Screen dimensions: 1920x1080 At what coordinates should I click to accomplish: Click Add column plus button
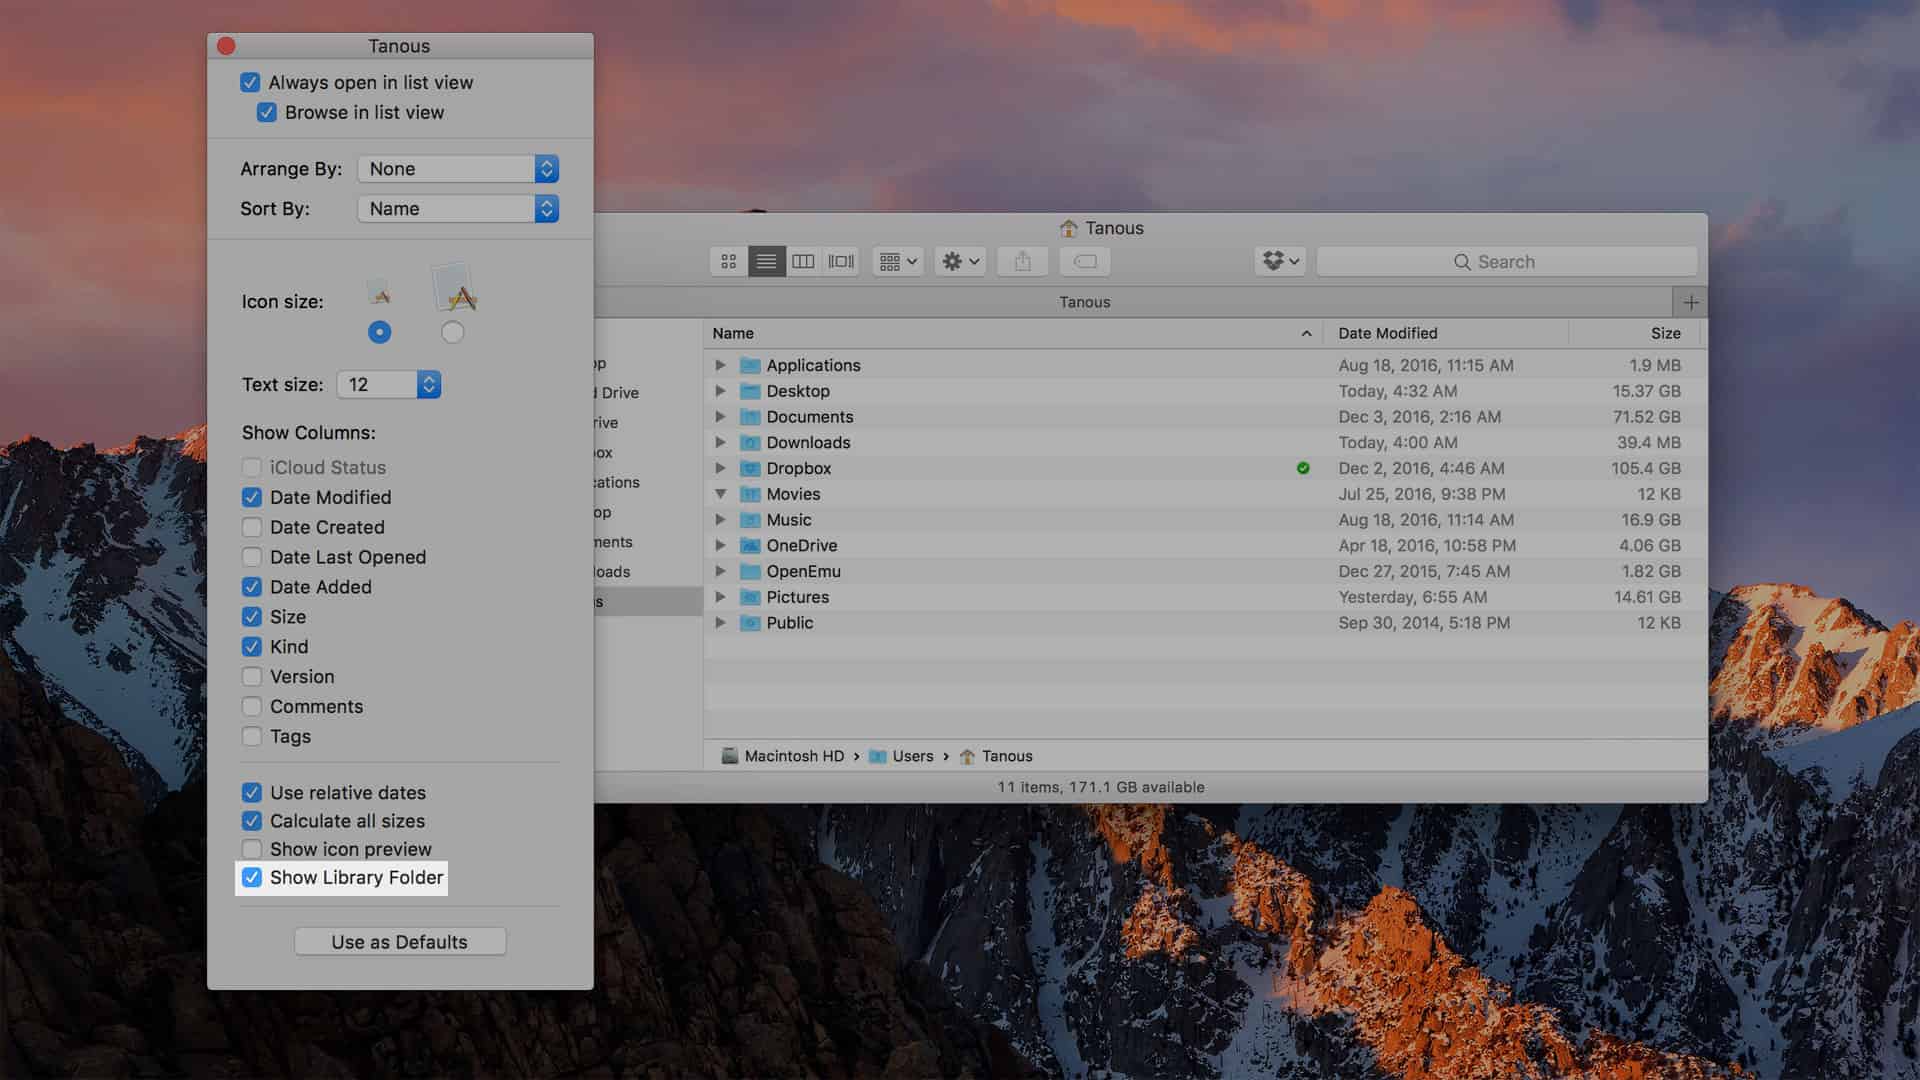click(x=1689, y=302)
